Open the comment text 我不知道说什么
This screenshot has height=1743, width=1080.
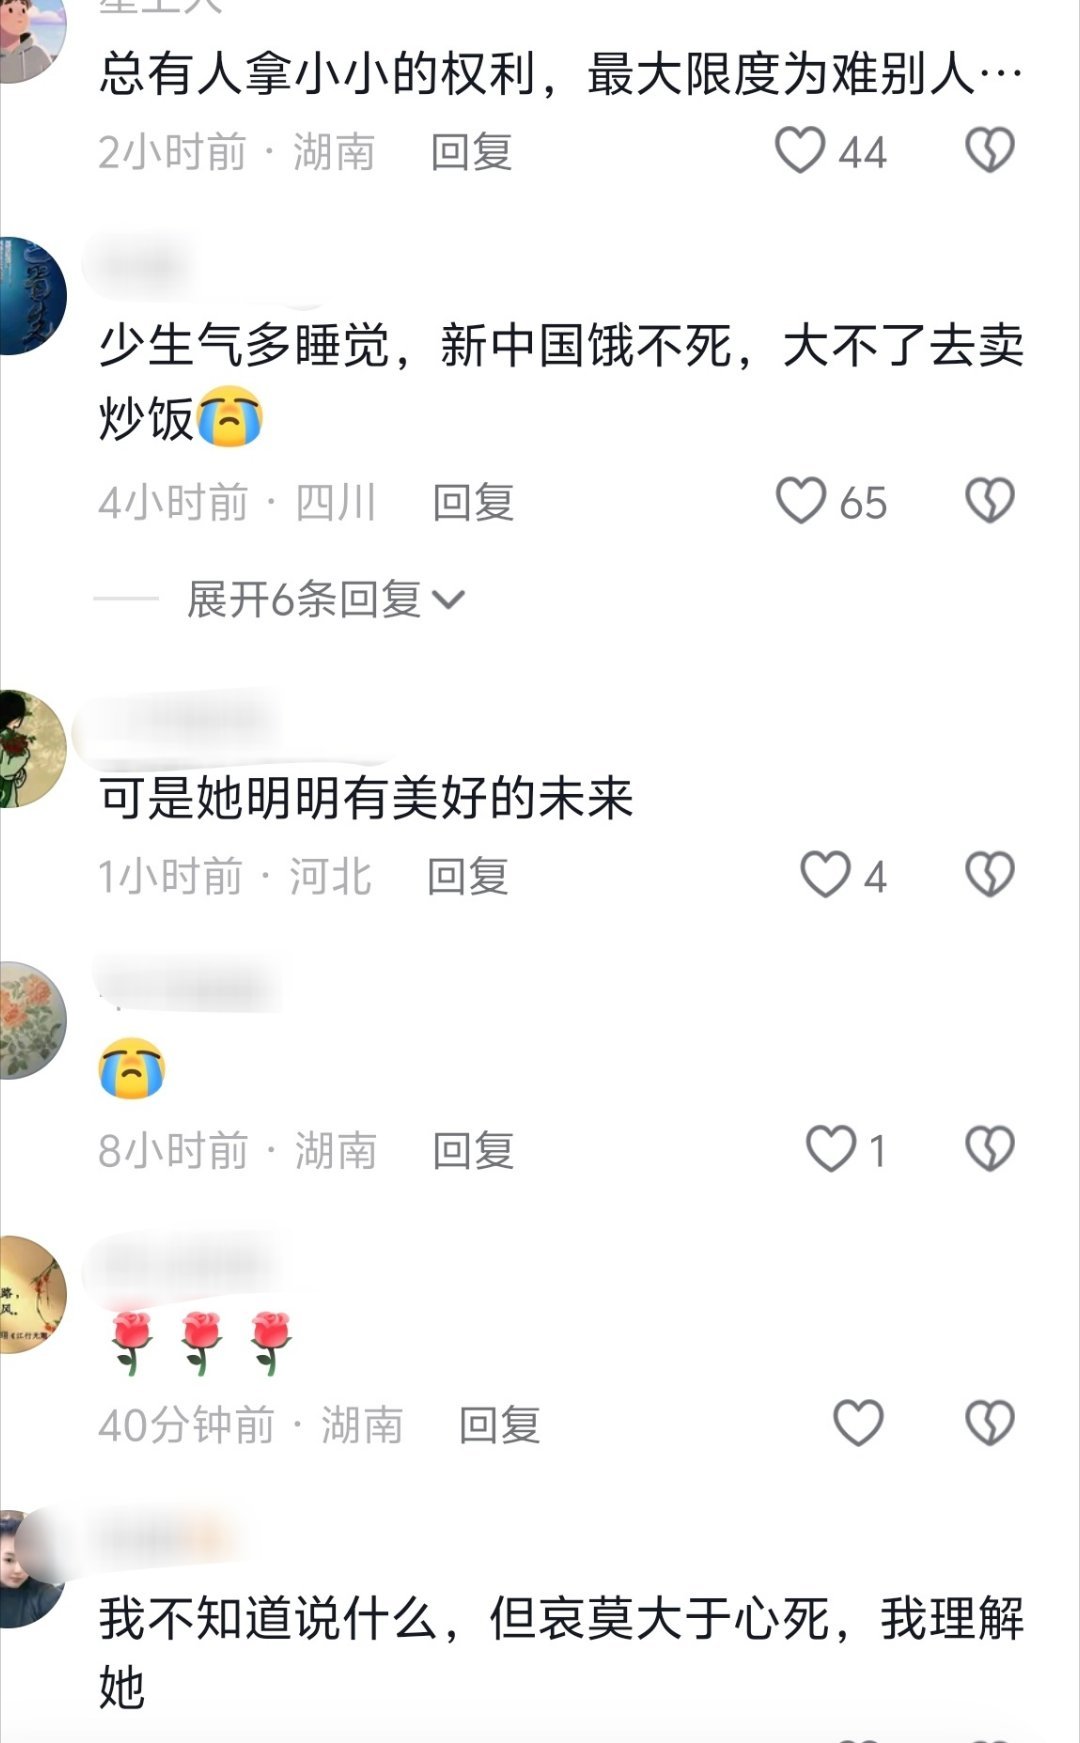coord(561,1652)
